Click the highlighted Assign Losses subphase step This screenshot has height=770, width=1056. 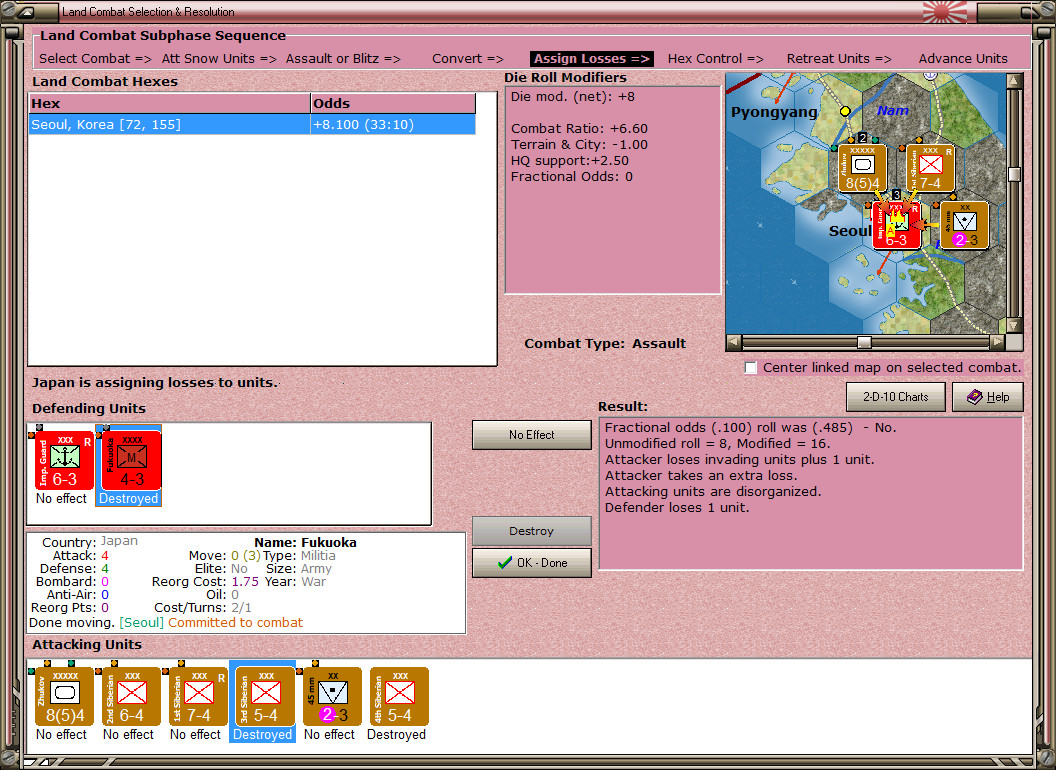tap(592, 59)
